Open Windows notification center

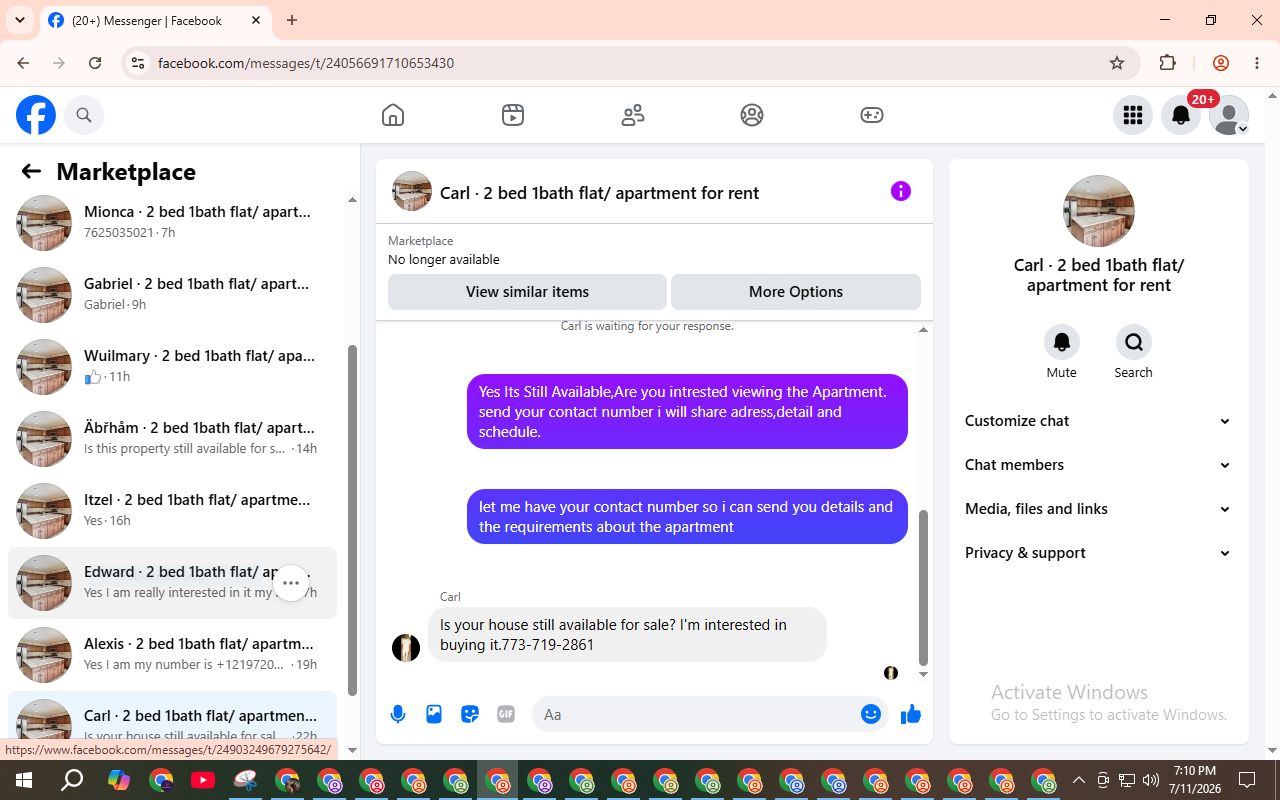pyautogui.click(x=1247, y=780)
